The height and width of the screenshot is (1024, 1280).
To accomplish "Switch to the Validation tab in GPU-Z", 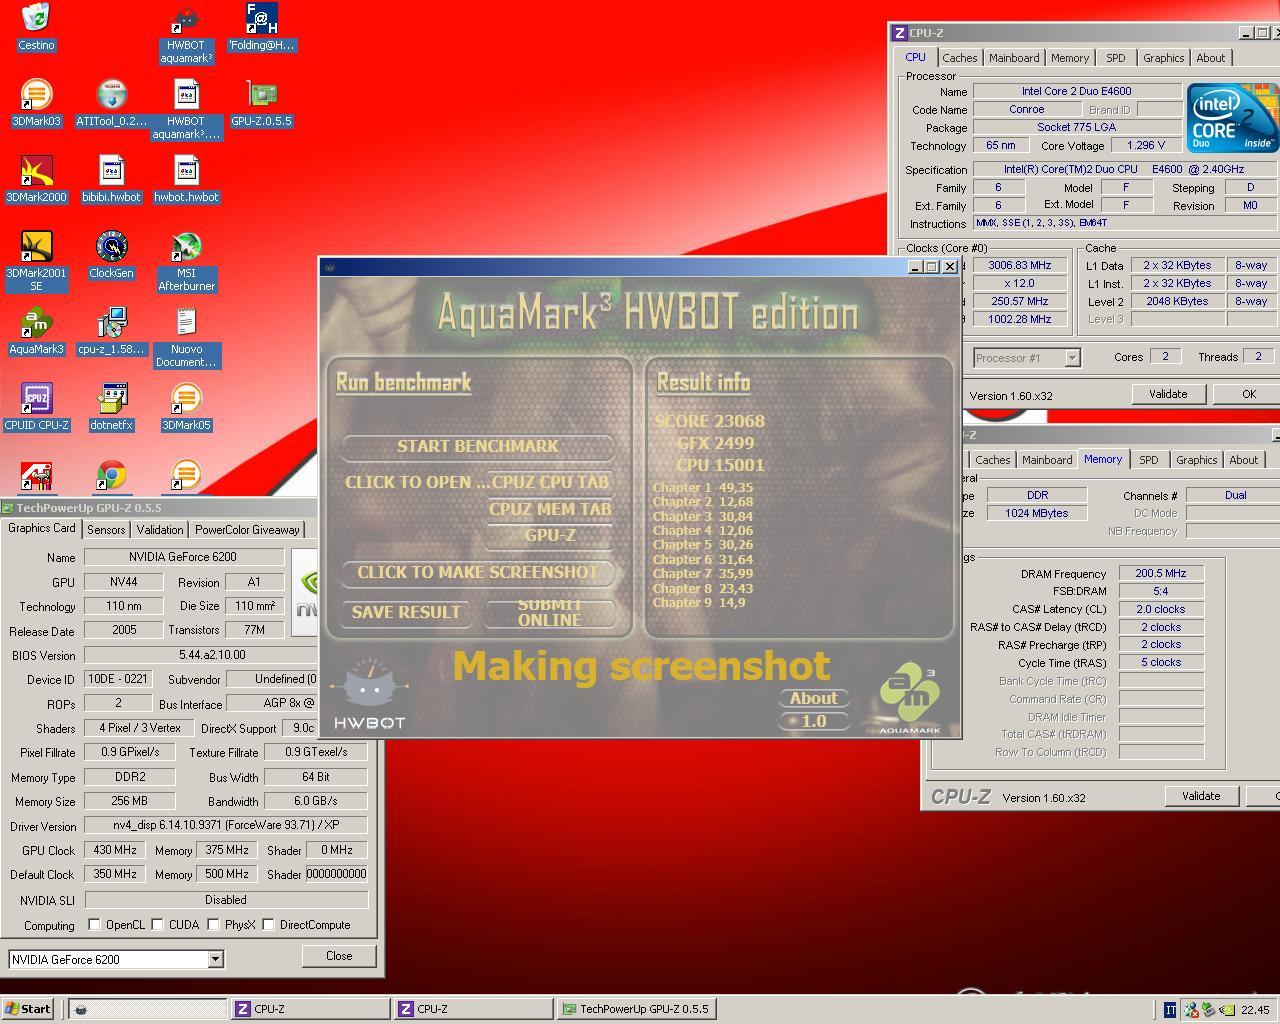I will tap(160, 529).
